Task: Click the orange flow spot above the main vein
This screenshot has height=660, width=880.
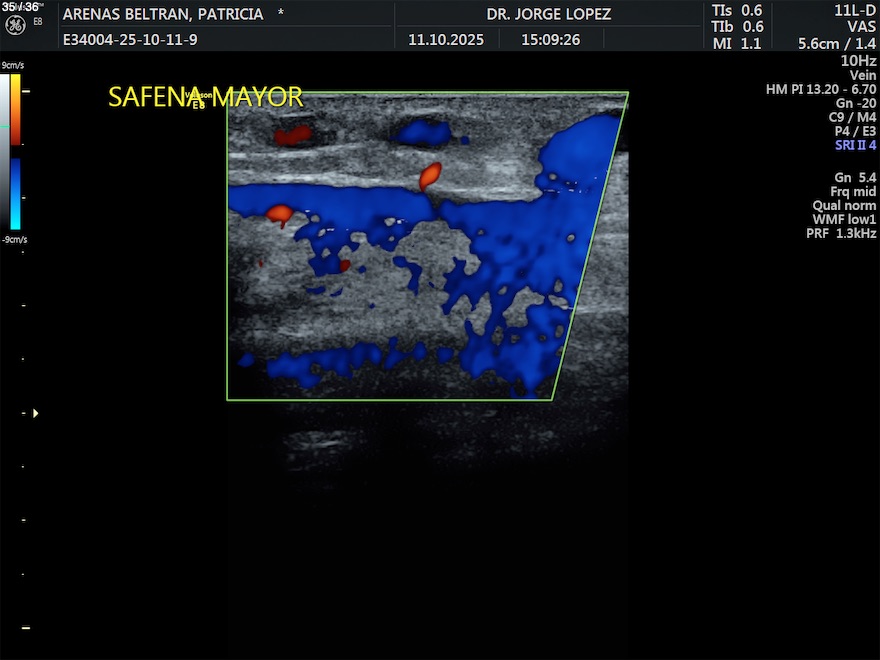Action: point(429,176)
